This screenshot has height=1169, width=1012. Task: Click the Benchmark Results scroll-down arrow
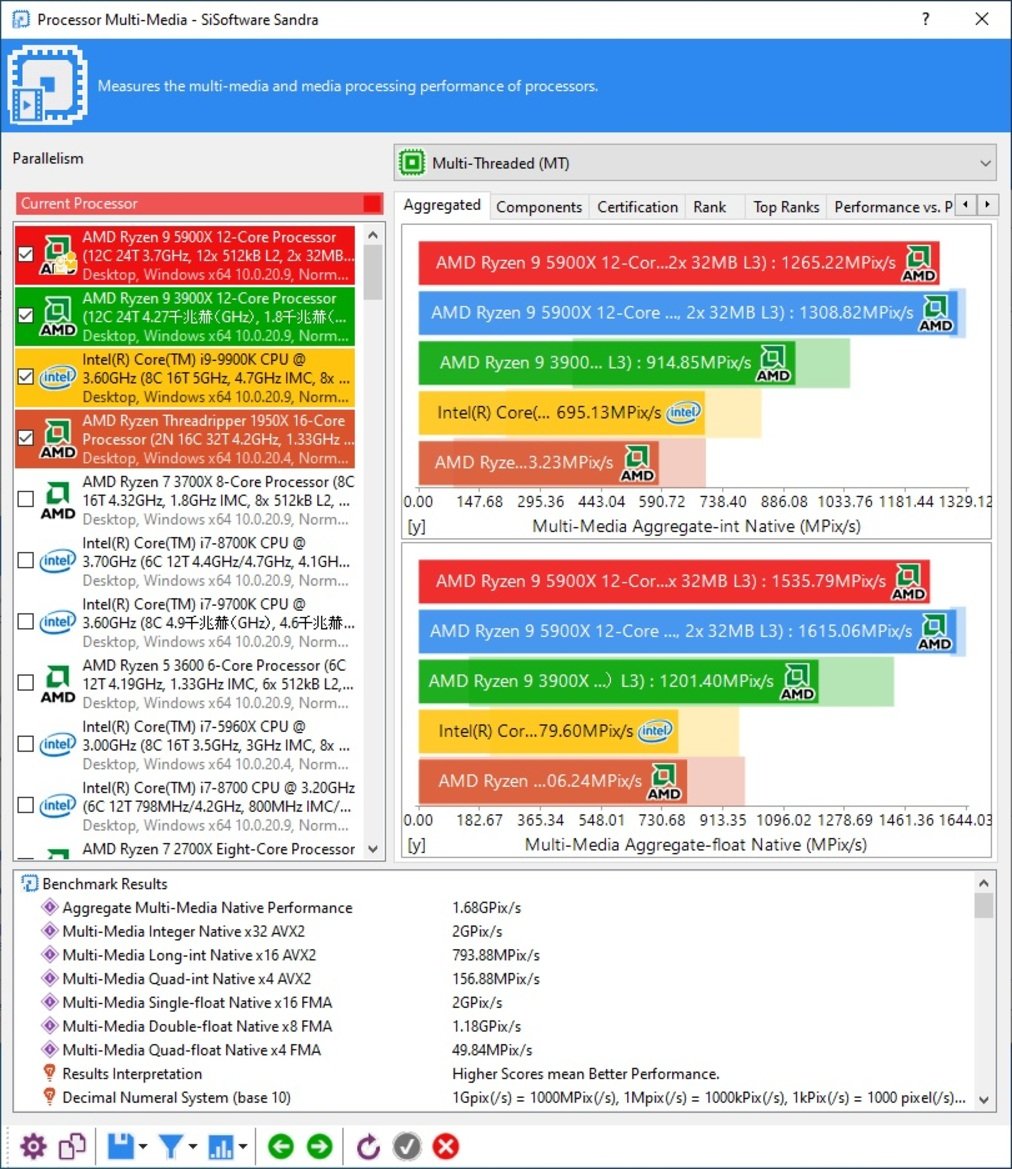pyautogui.click(x=984, y=1100)
